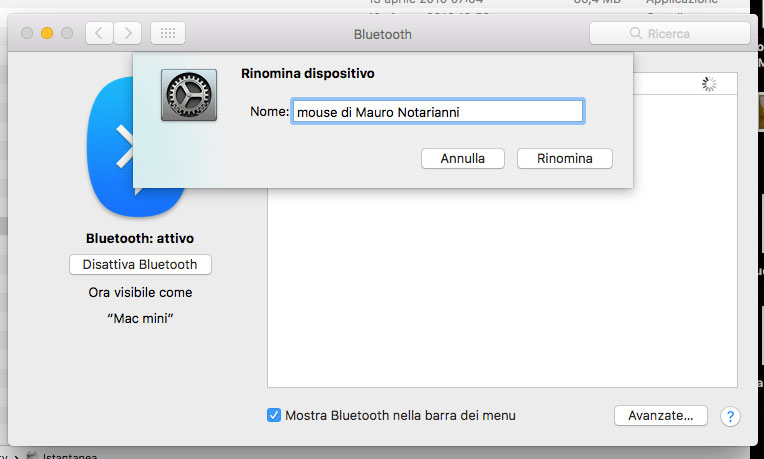Image resolution: width=764 pixels, height=459 pixels.
Task: Click the System Preferences gear icon
Action: tap(189, 95)
